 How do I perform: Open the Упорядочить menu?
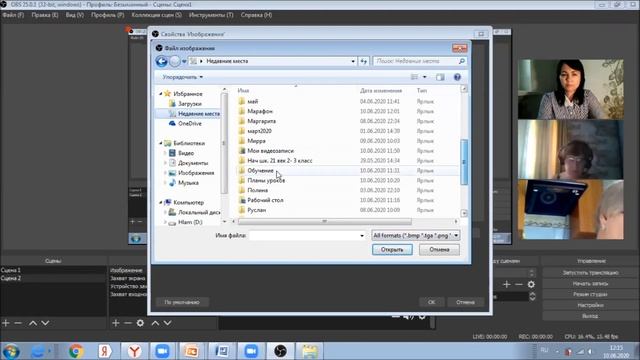182,77
